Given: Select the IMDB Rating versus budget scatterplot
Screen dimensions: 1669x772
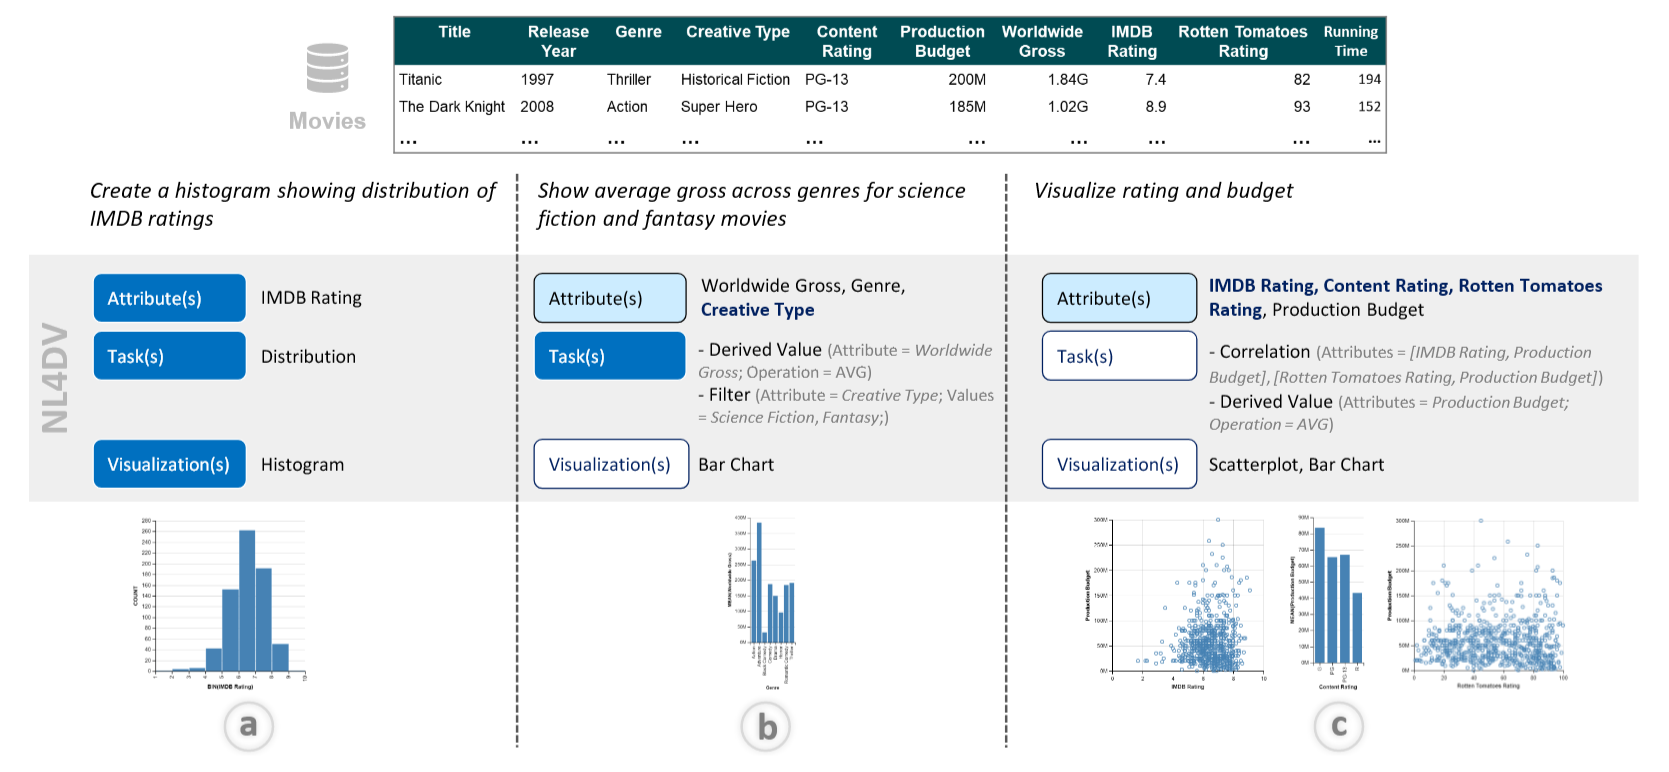Looking at the screenshot, I should [1180, 602].
